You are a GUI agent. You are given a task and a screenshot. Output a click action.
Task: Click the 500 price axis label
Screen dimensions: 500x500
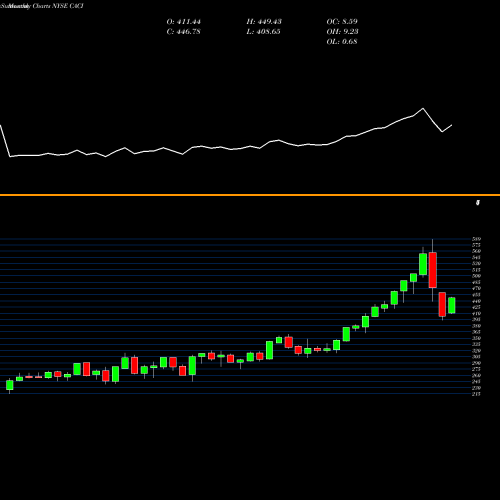coord(476,276)
